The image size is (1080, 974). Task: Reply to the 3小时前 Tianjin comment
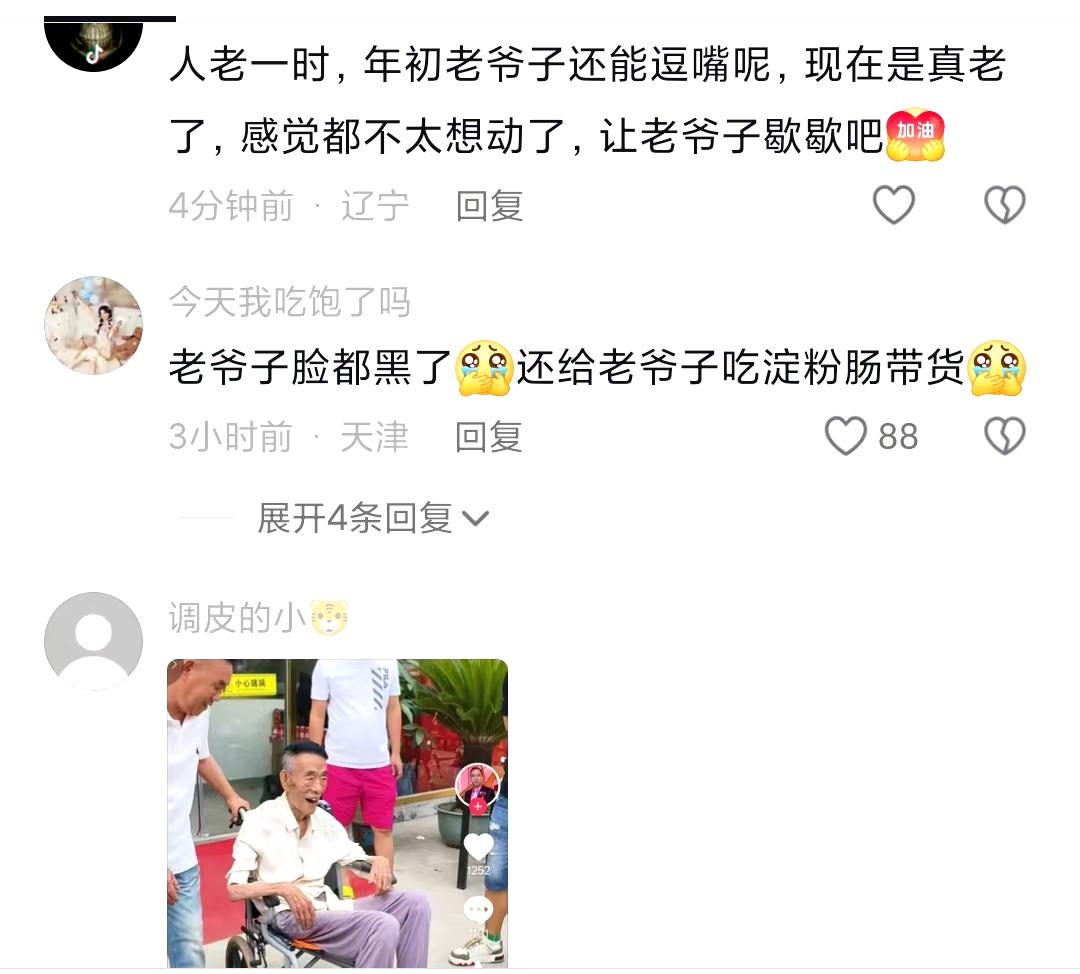[x=489, y=437]
